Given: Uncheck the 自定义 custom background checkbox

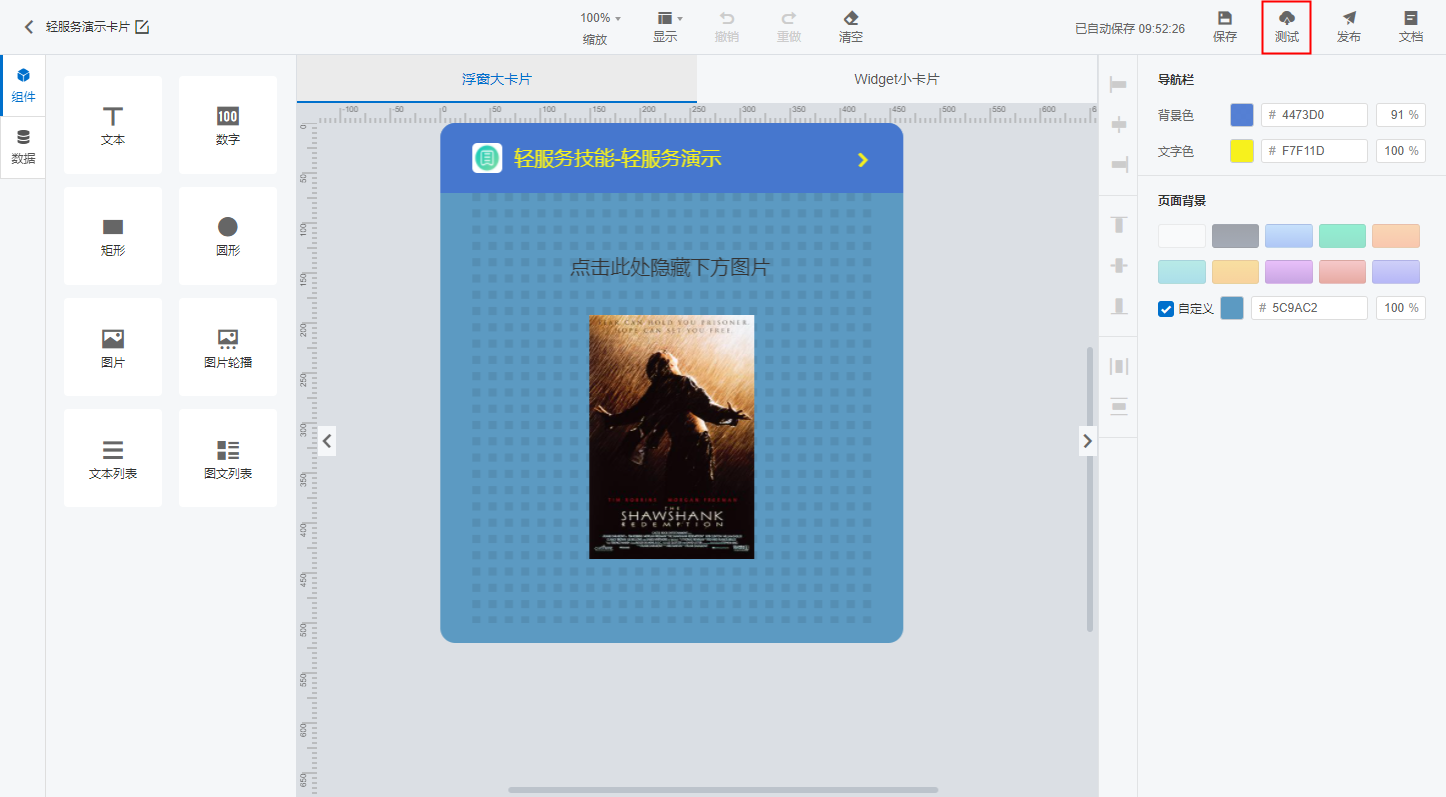Looking at the screenshot, I should click(1166, 308).
